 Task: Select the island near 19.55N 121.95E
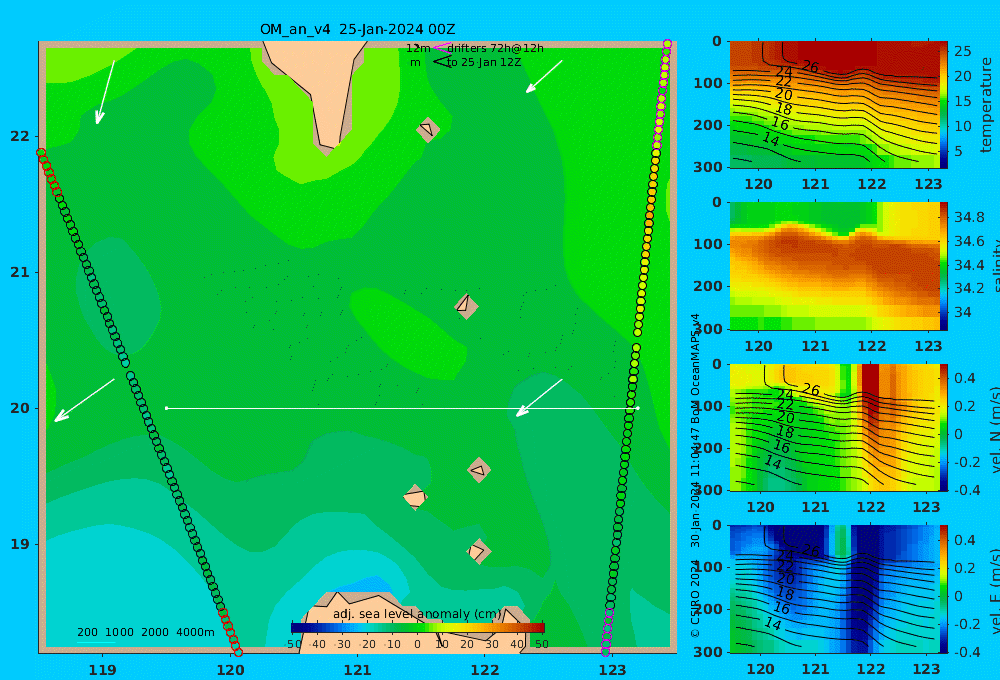click(479, 470)
